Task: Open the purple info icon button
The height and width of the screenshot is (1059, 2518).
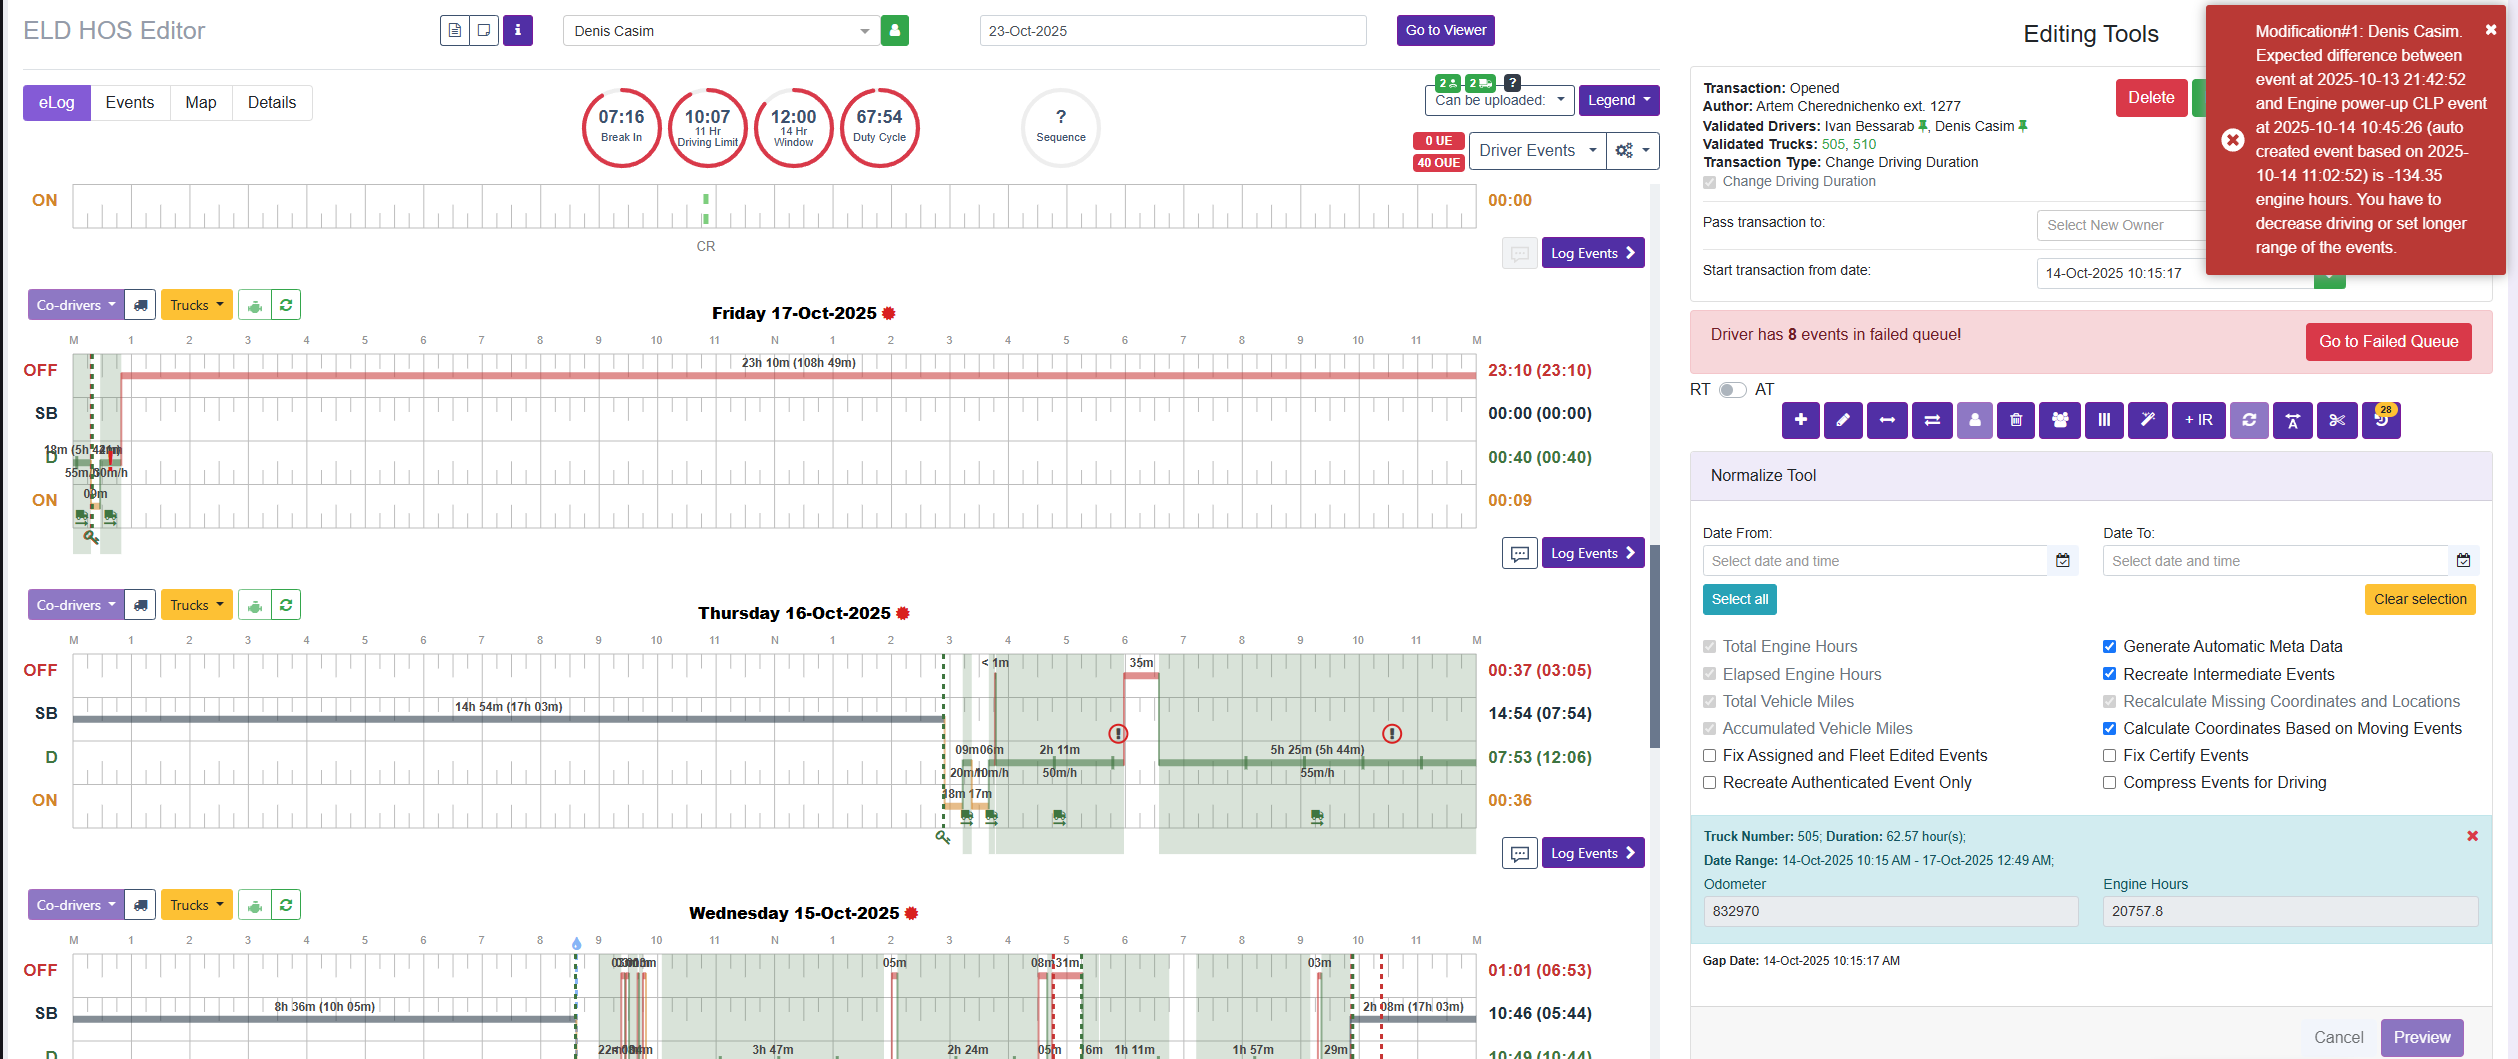Action: tap(518, 31)
